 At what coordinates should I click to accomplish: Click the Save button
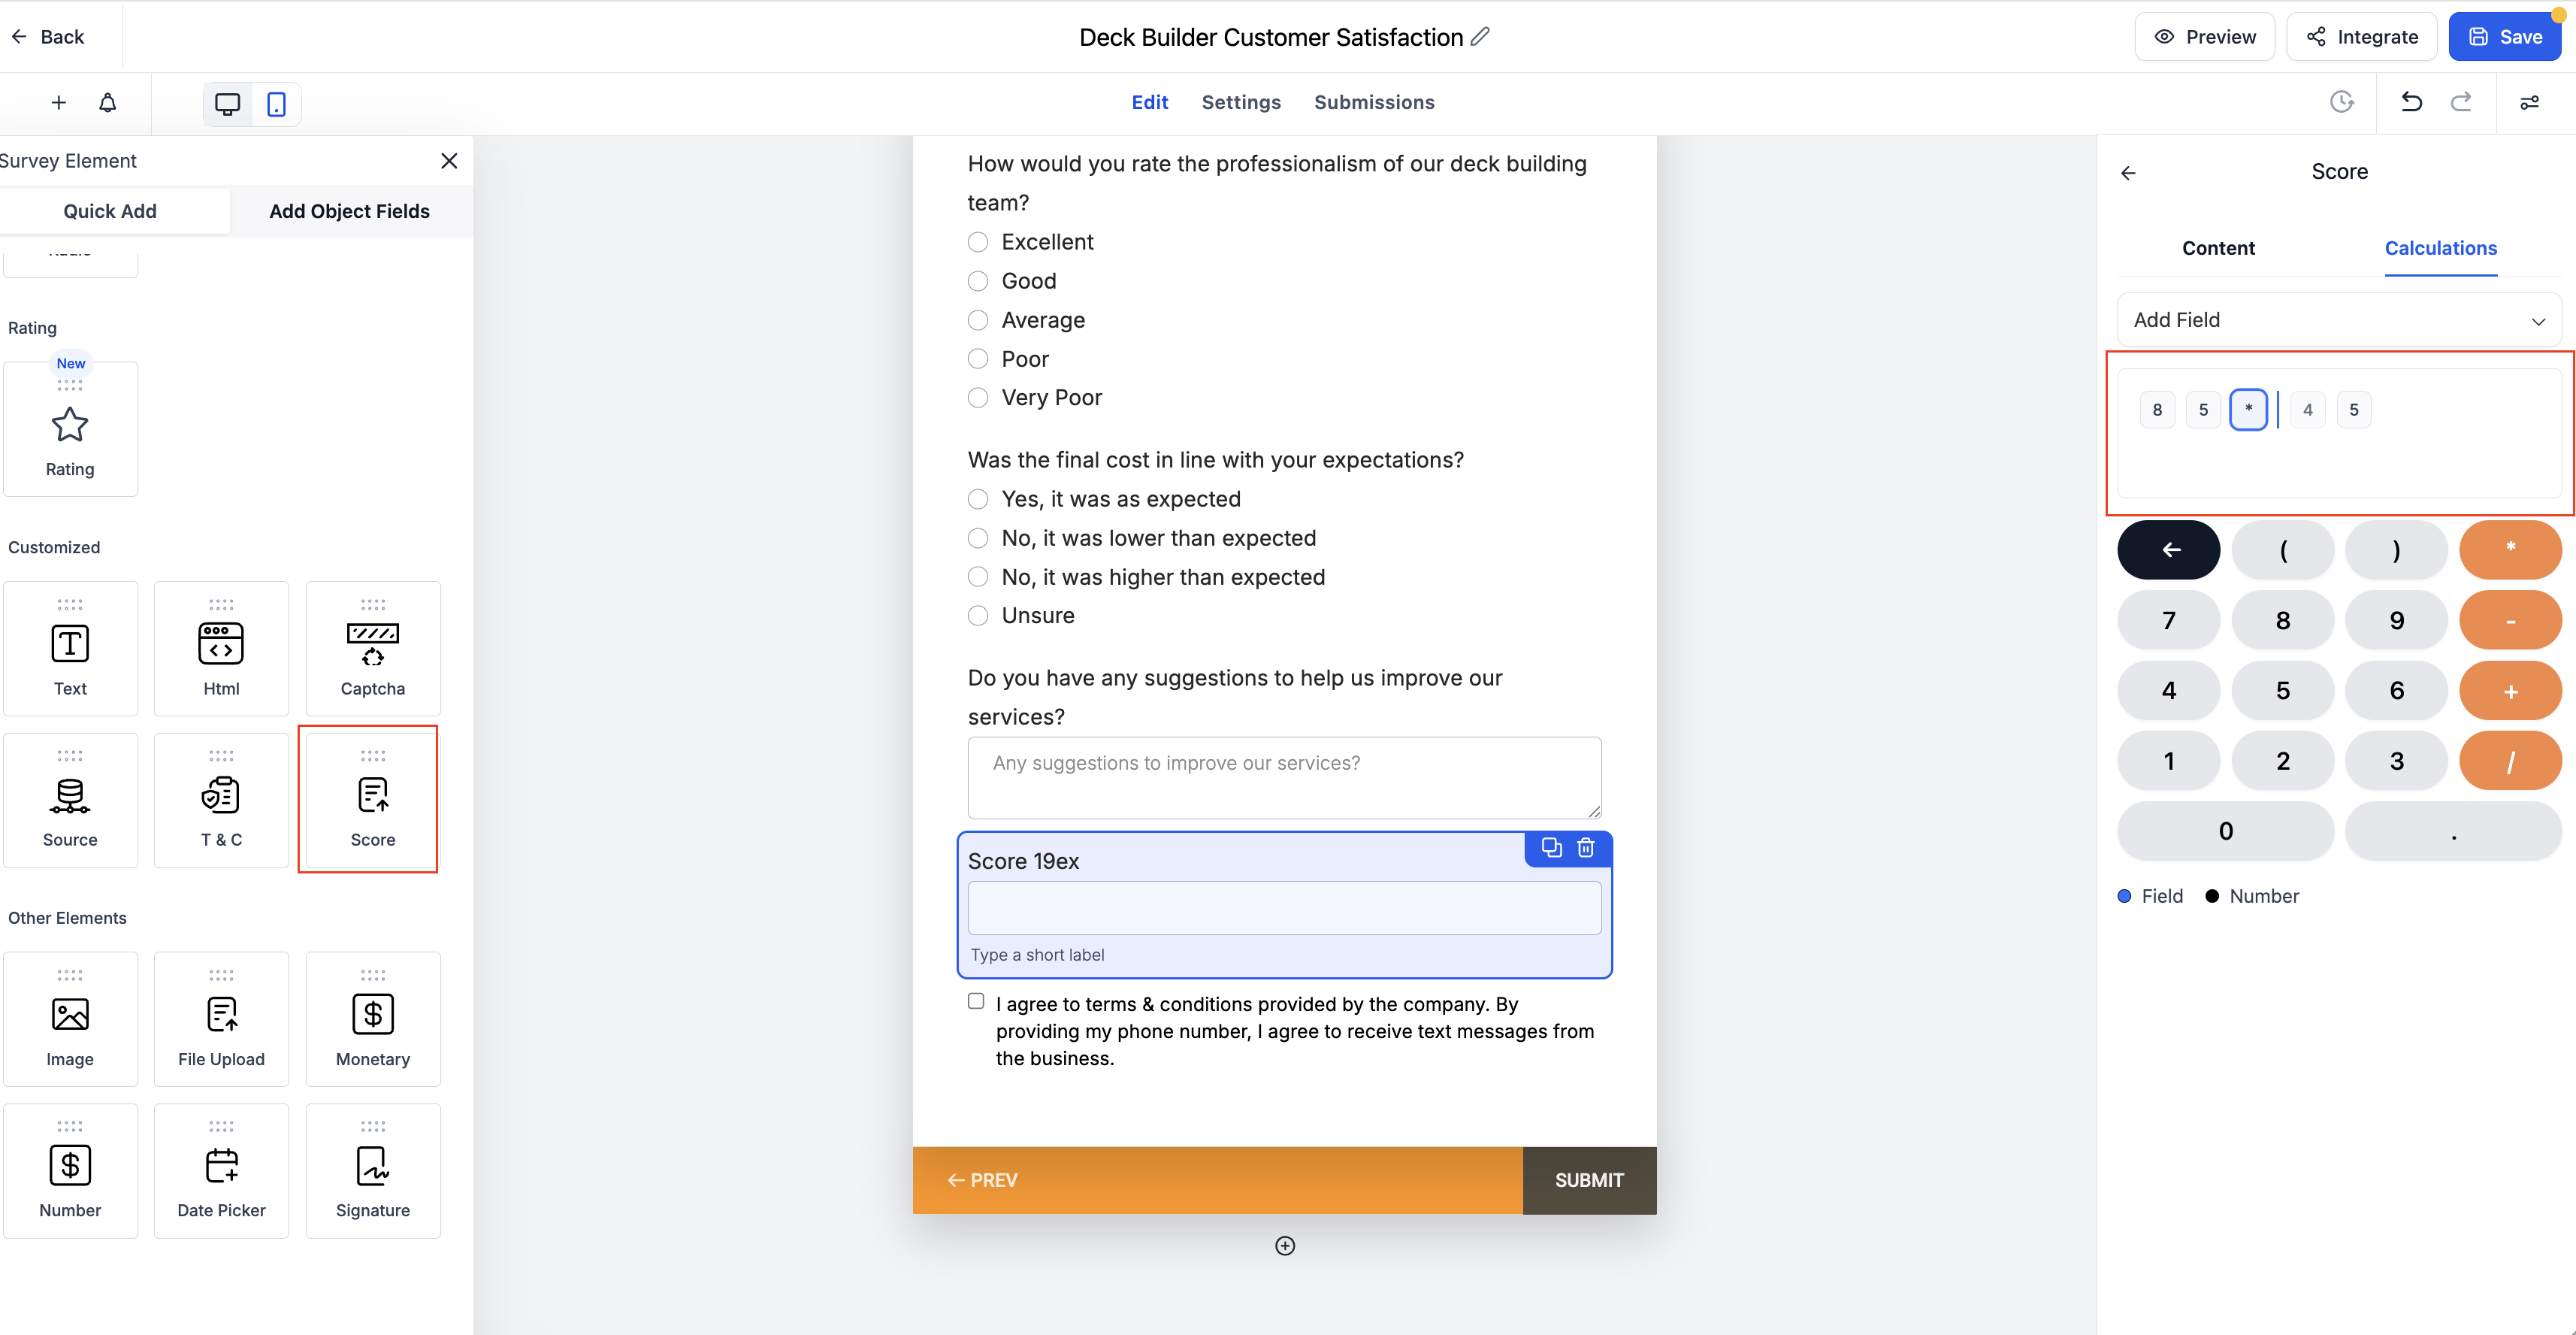coord(2504,37)
